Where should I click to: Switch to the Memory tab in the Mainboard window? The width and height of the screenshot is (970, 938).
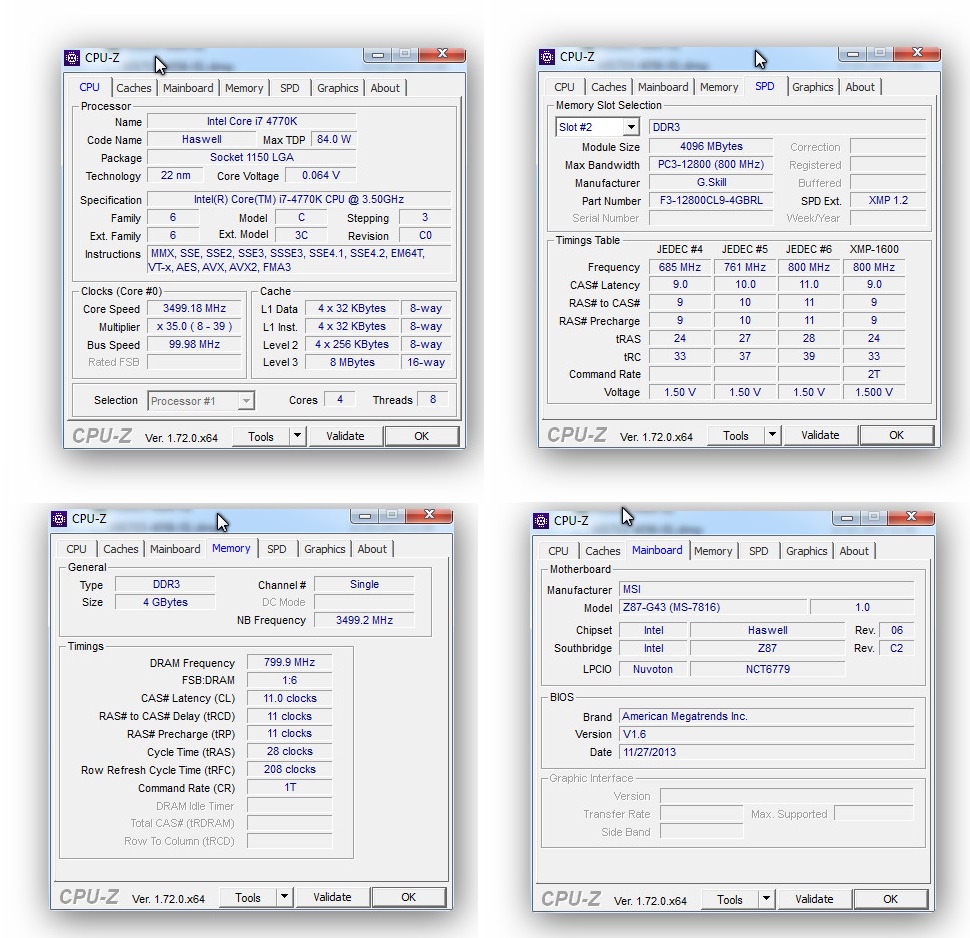[713, 551]
